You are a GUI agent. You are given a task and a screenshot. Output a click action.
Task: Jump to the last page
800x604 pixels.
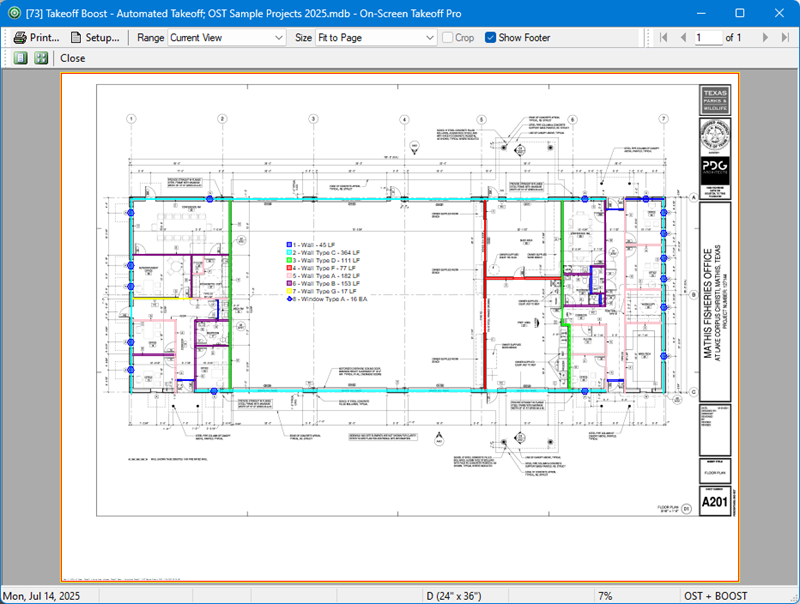pos(785,37)
